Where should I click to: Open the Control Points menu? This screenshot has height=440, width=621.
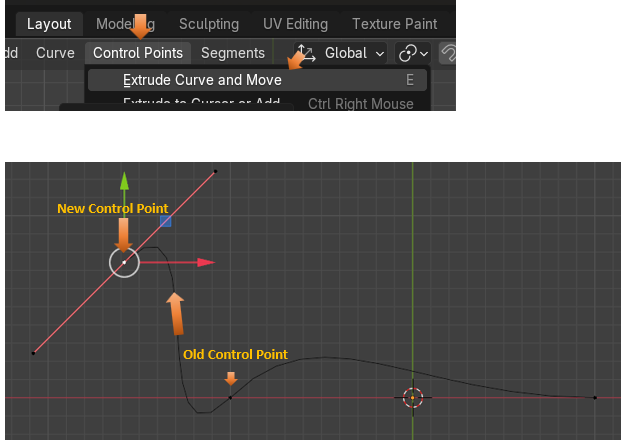click(138, 53)
